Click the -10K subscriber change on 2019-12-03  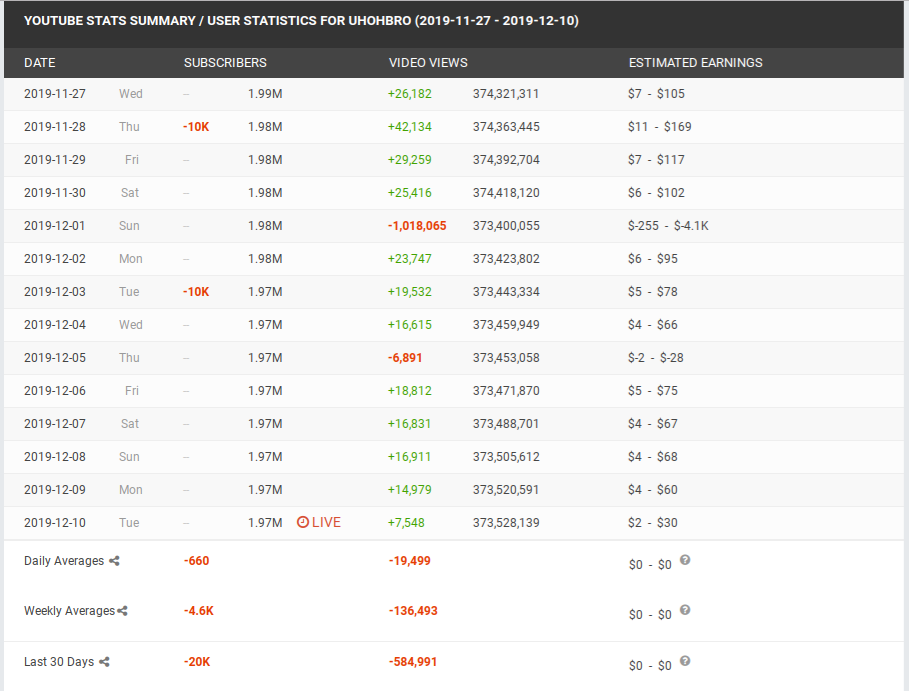[x=196, y=292]
